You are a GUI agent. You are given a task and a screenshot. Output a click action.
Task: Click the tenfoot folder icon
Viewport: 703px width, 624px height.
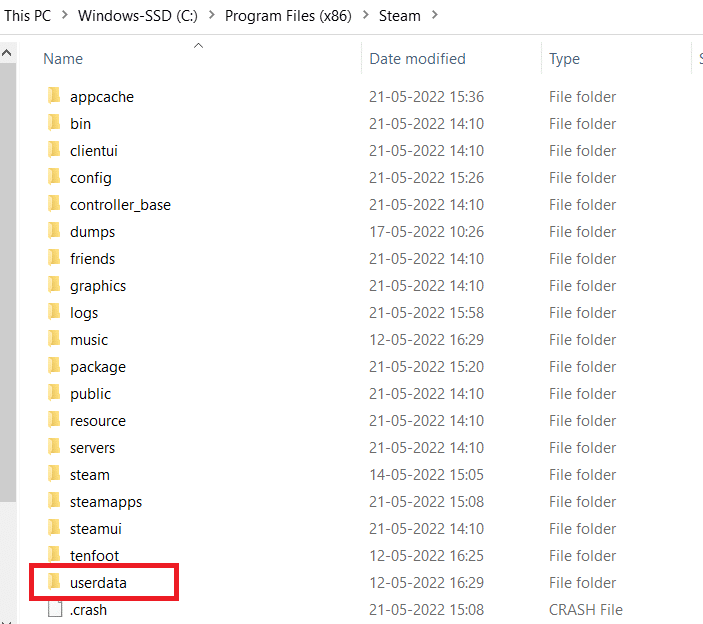tap(54, 555)
